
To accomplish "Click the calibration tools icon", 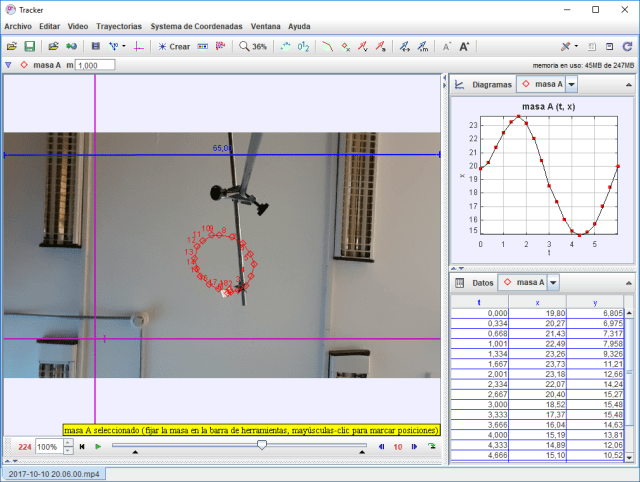I will pyautogui.click(x=116, y=46).
